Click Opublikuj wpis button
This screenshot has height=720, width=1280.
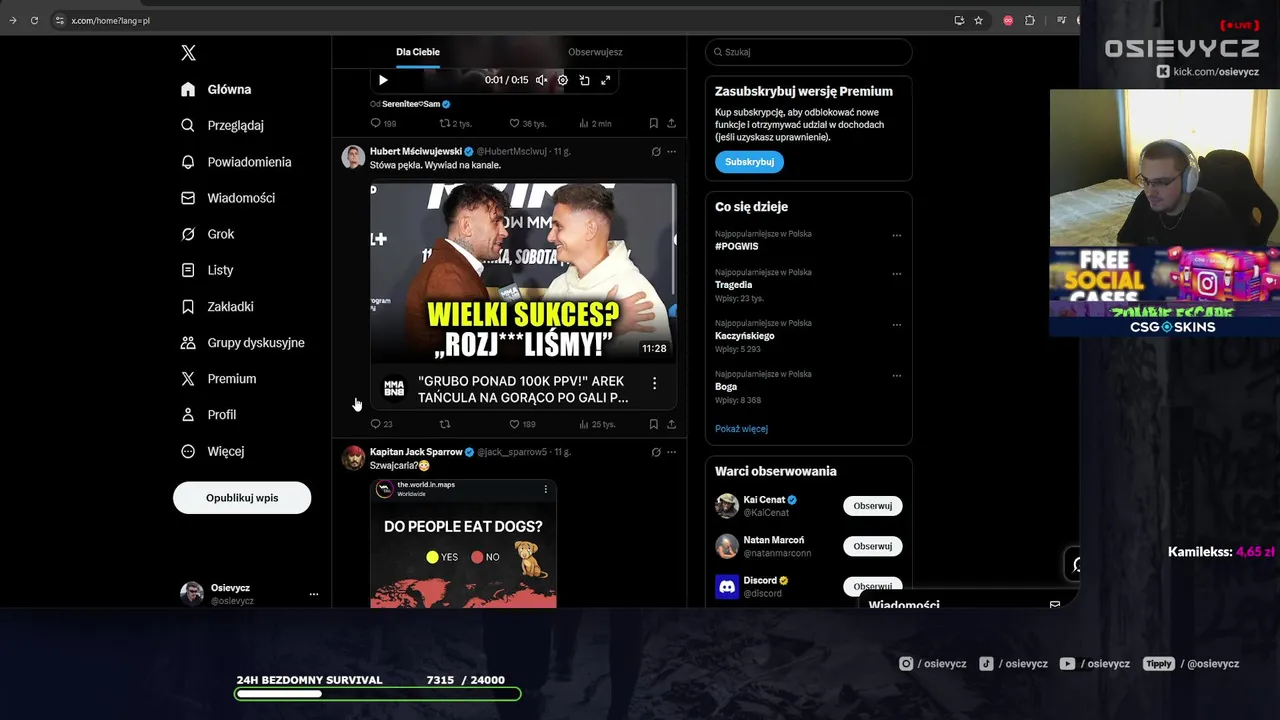click(242, 498)
